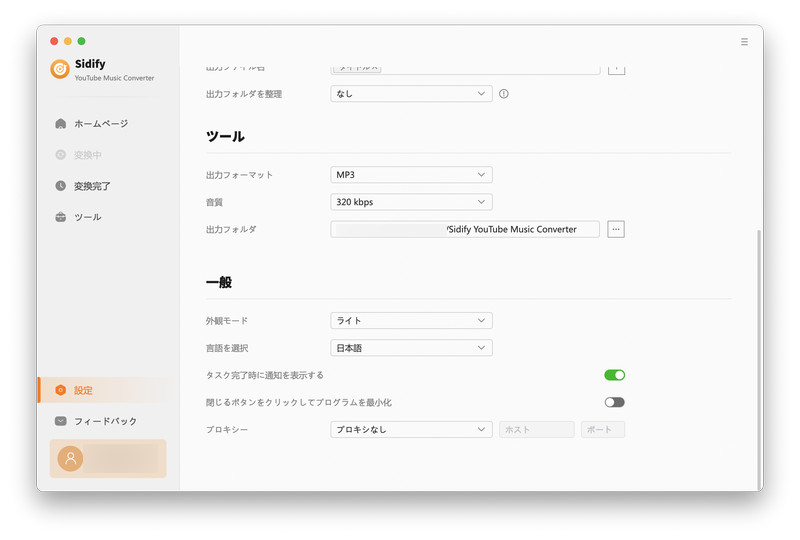Click the user avatar icon
Viewport: 800px width, 540px height.
coord(70,458)
